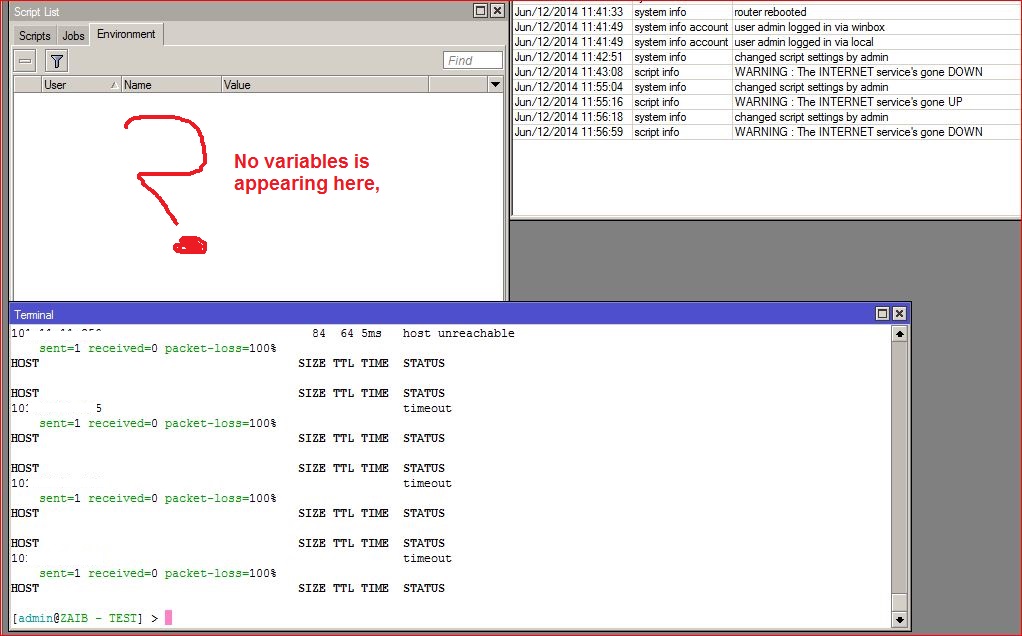Sort by the User column header
The height and width of the screenshot is (636, 1022).
tap(81, 85)
